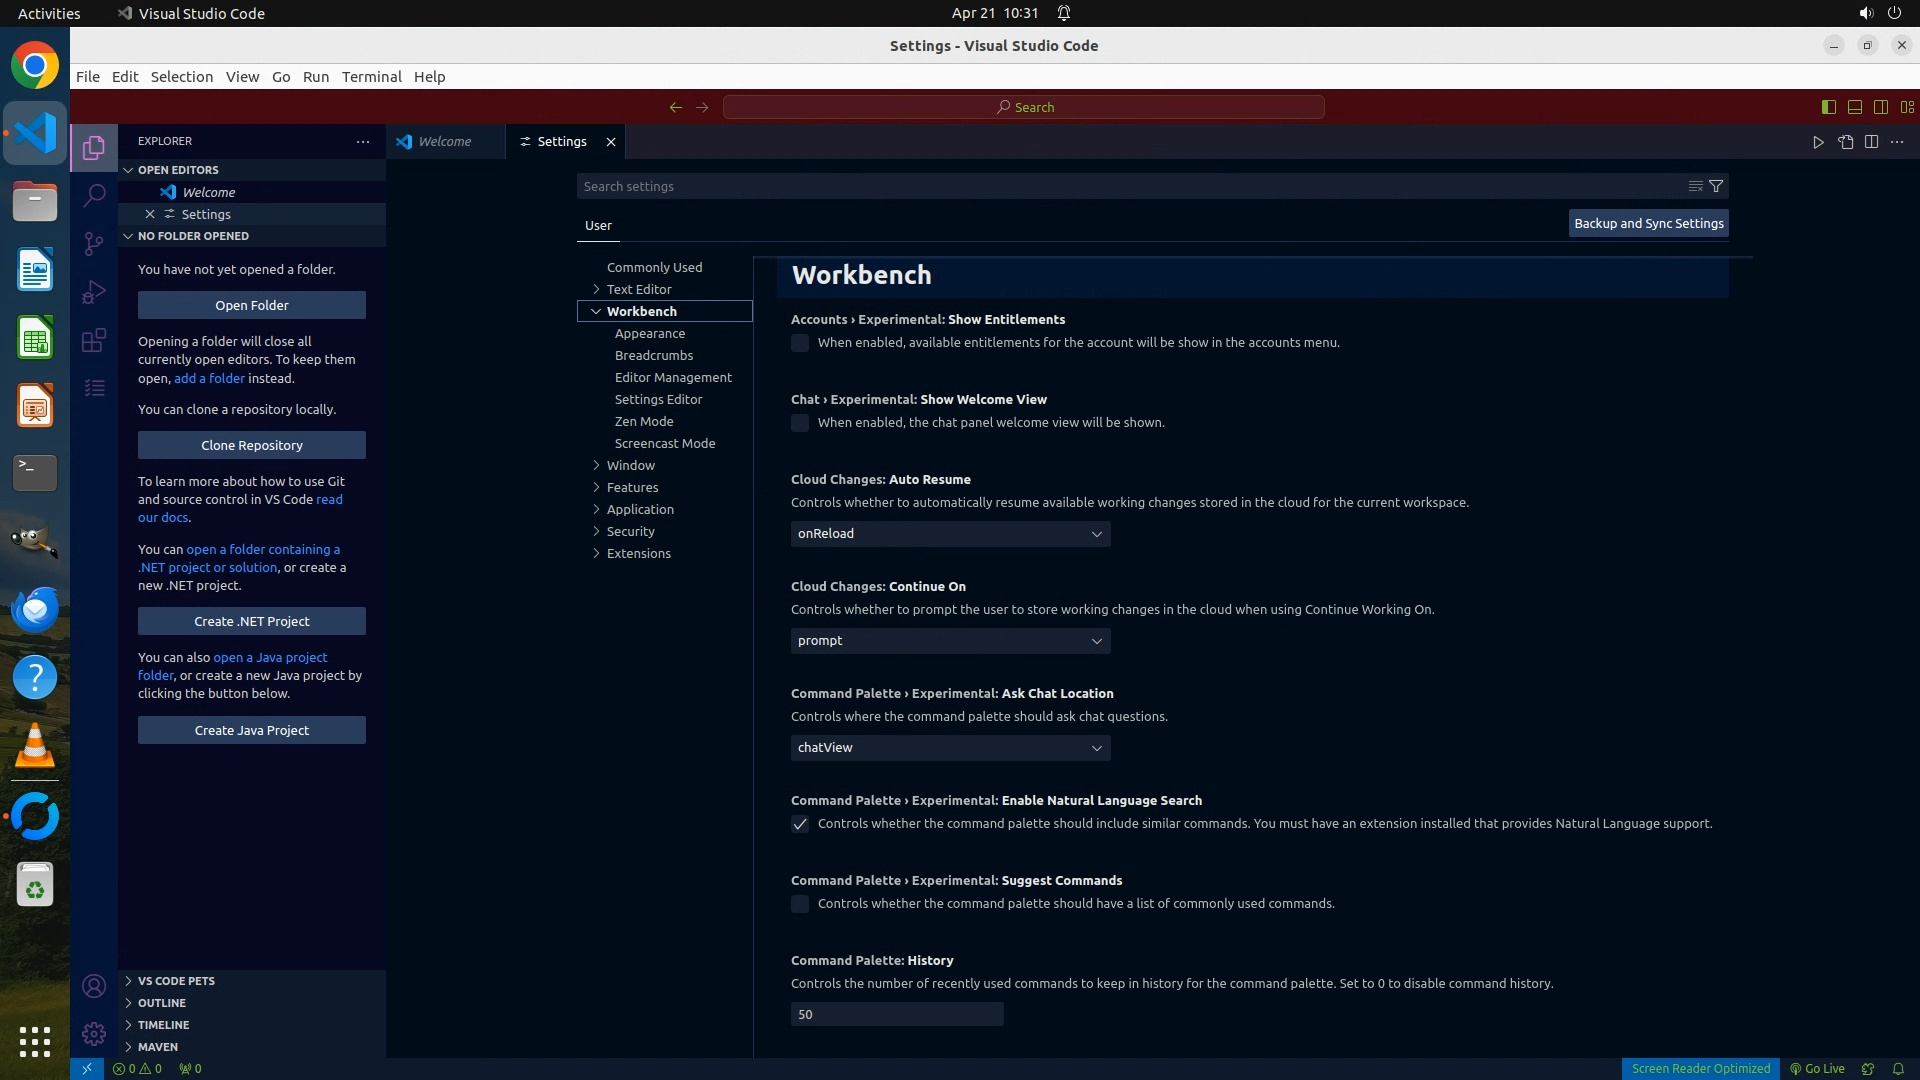
Task: Click the Search activity bar icon
Action: pyautogui.click(x=94, y=196)
